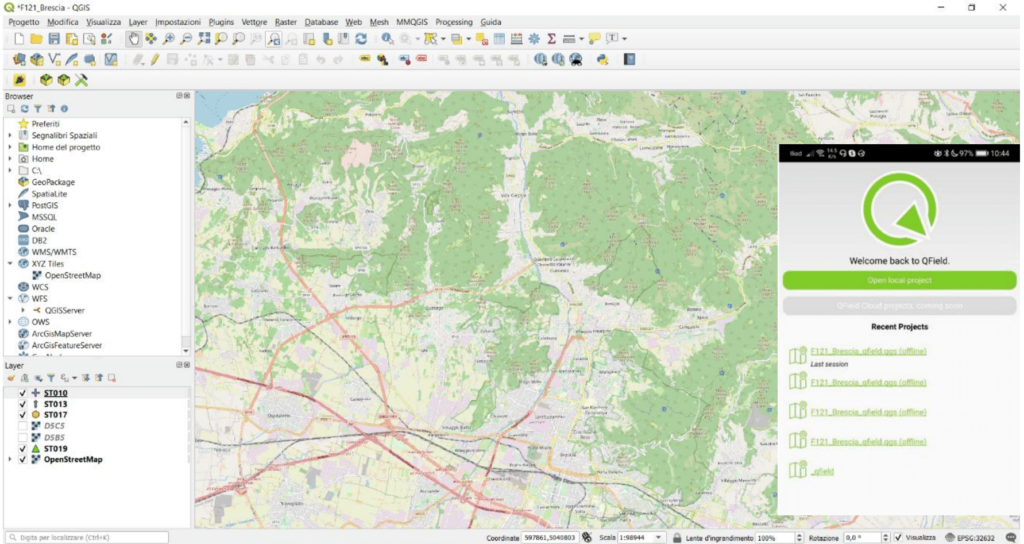1024x544 pixels.
Task: Open the Processing toolbox gear icon
Action: click(x=534, y=39)
